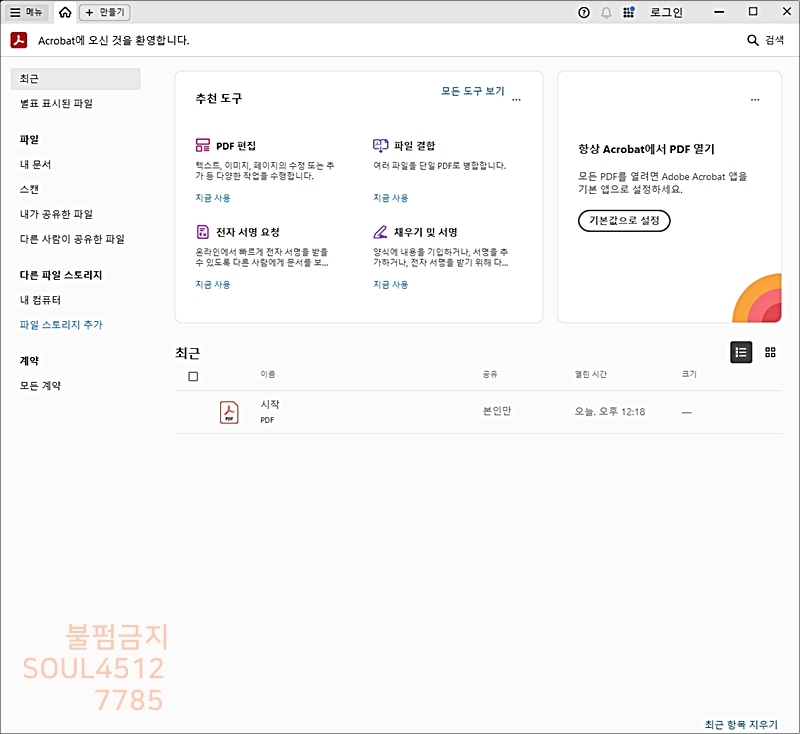
Task: Click the Home icon in top bar
Action: pyautogui.click(x=65, y=12)
